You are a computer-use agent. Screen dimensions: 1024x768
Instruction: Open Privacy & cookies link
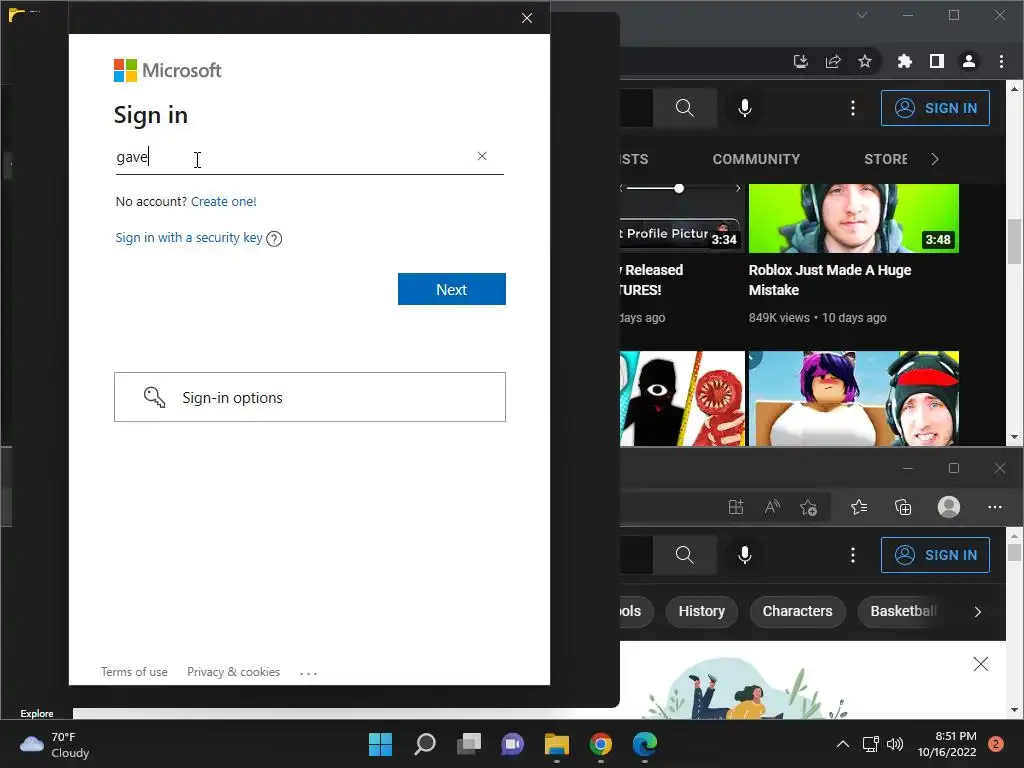point(233,672)
